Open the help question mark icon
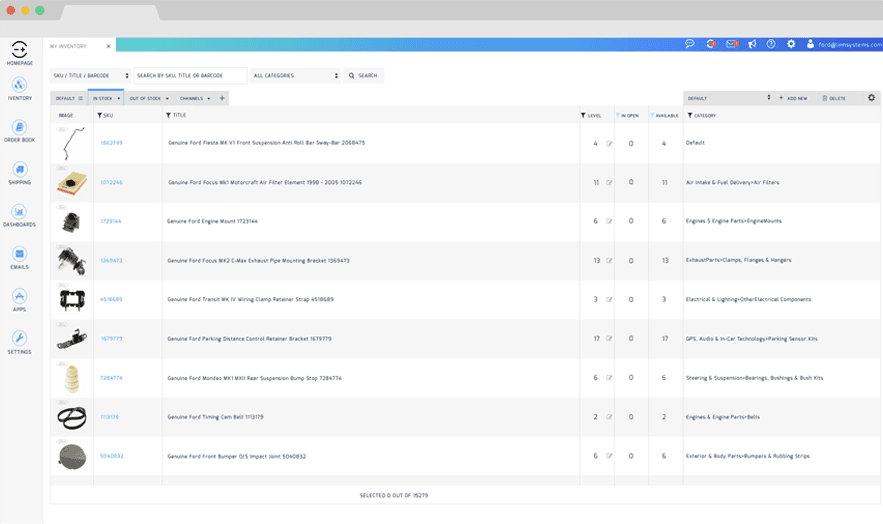 click(771, 44)
